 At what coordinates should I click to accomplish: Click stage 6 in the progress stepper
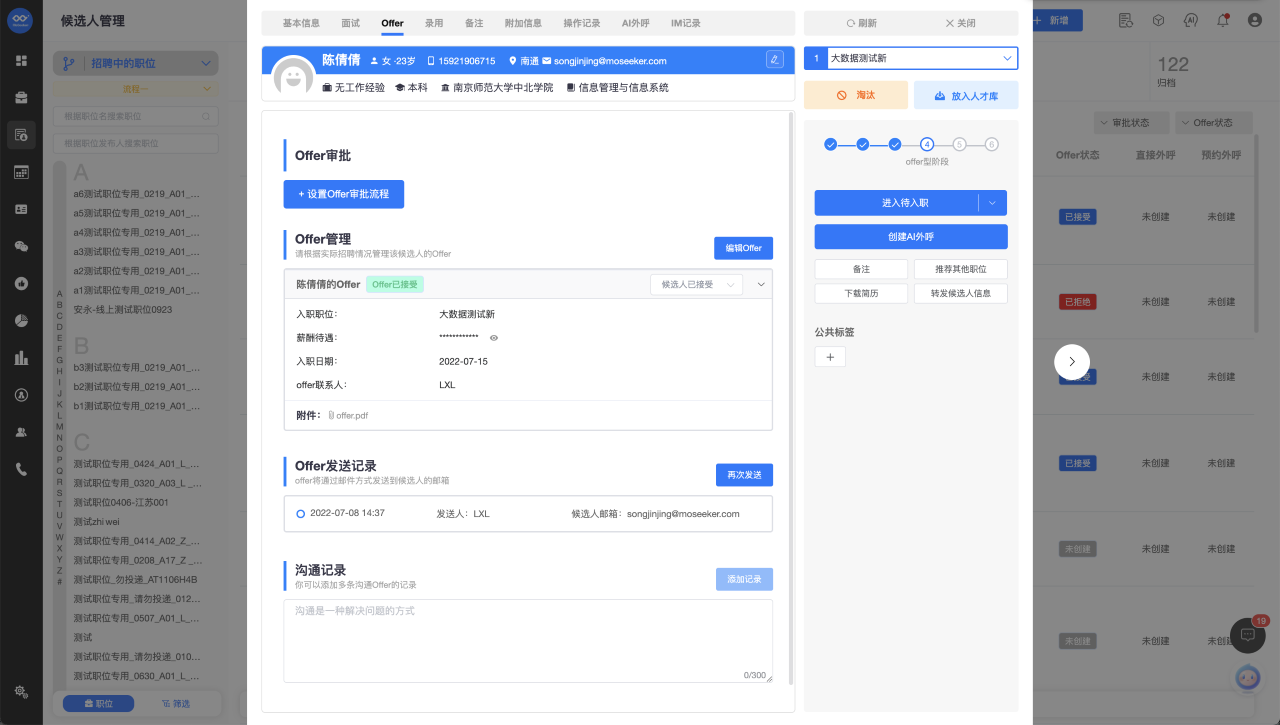(x=992, y=144)
